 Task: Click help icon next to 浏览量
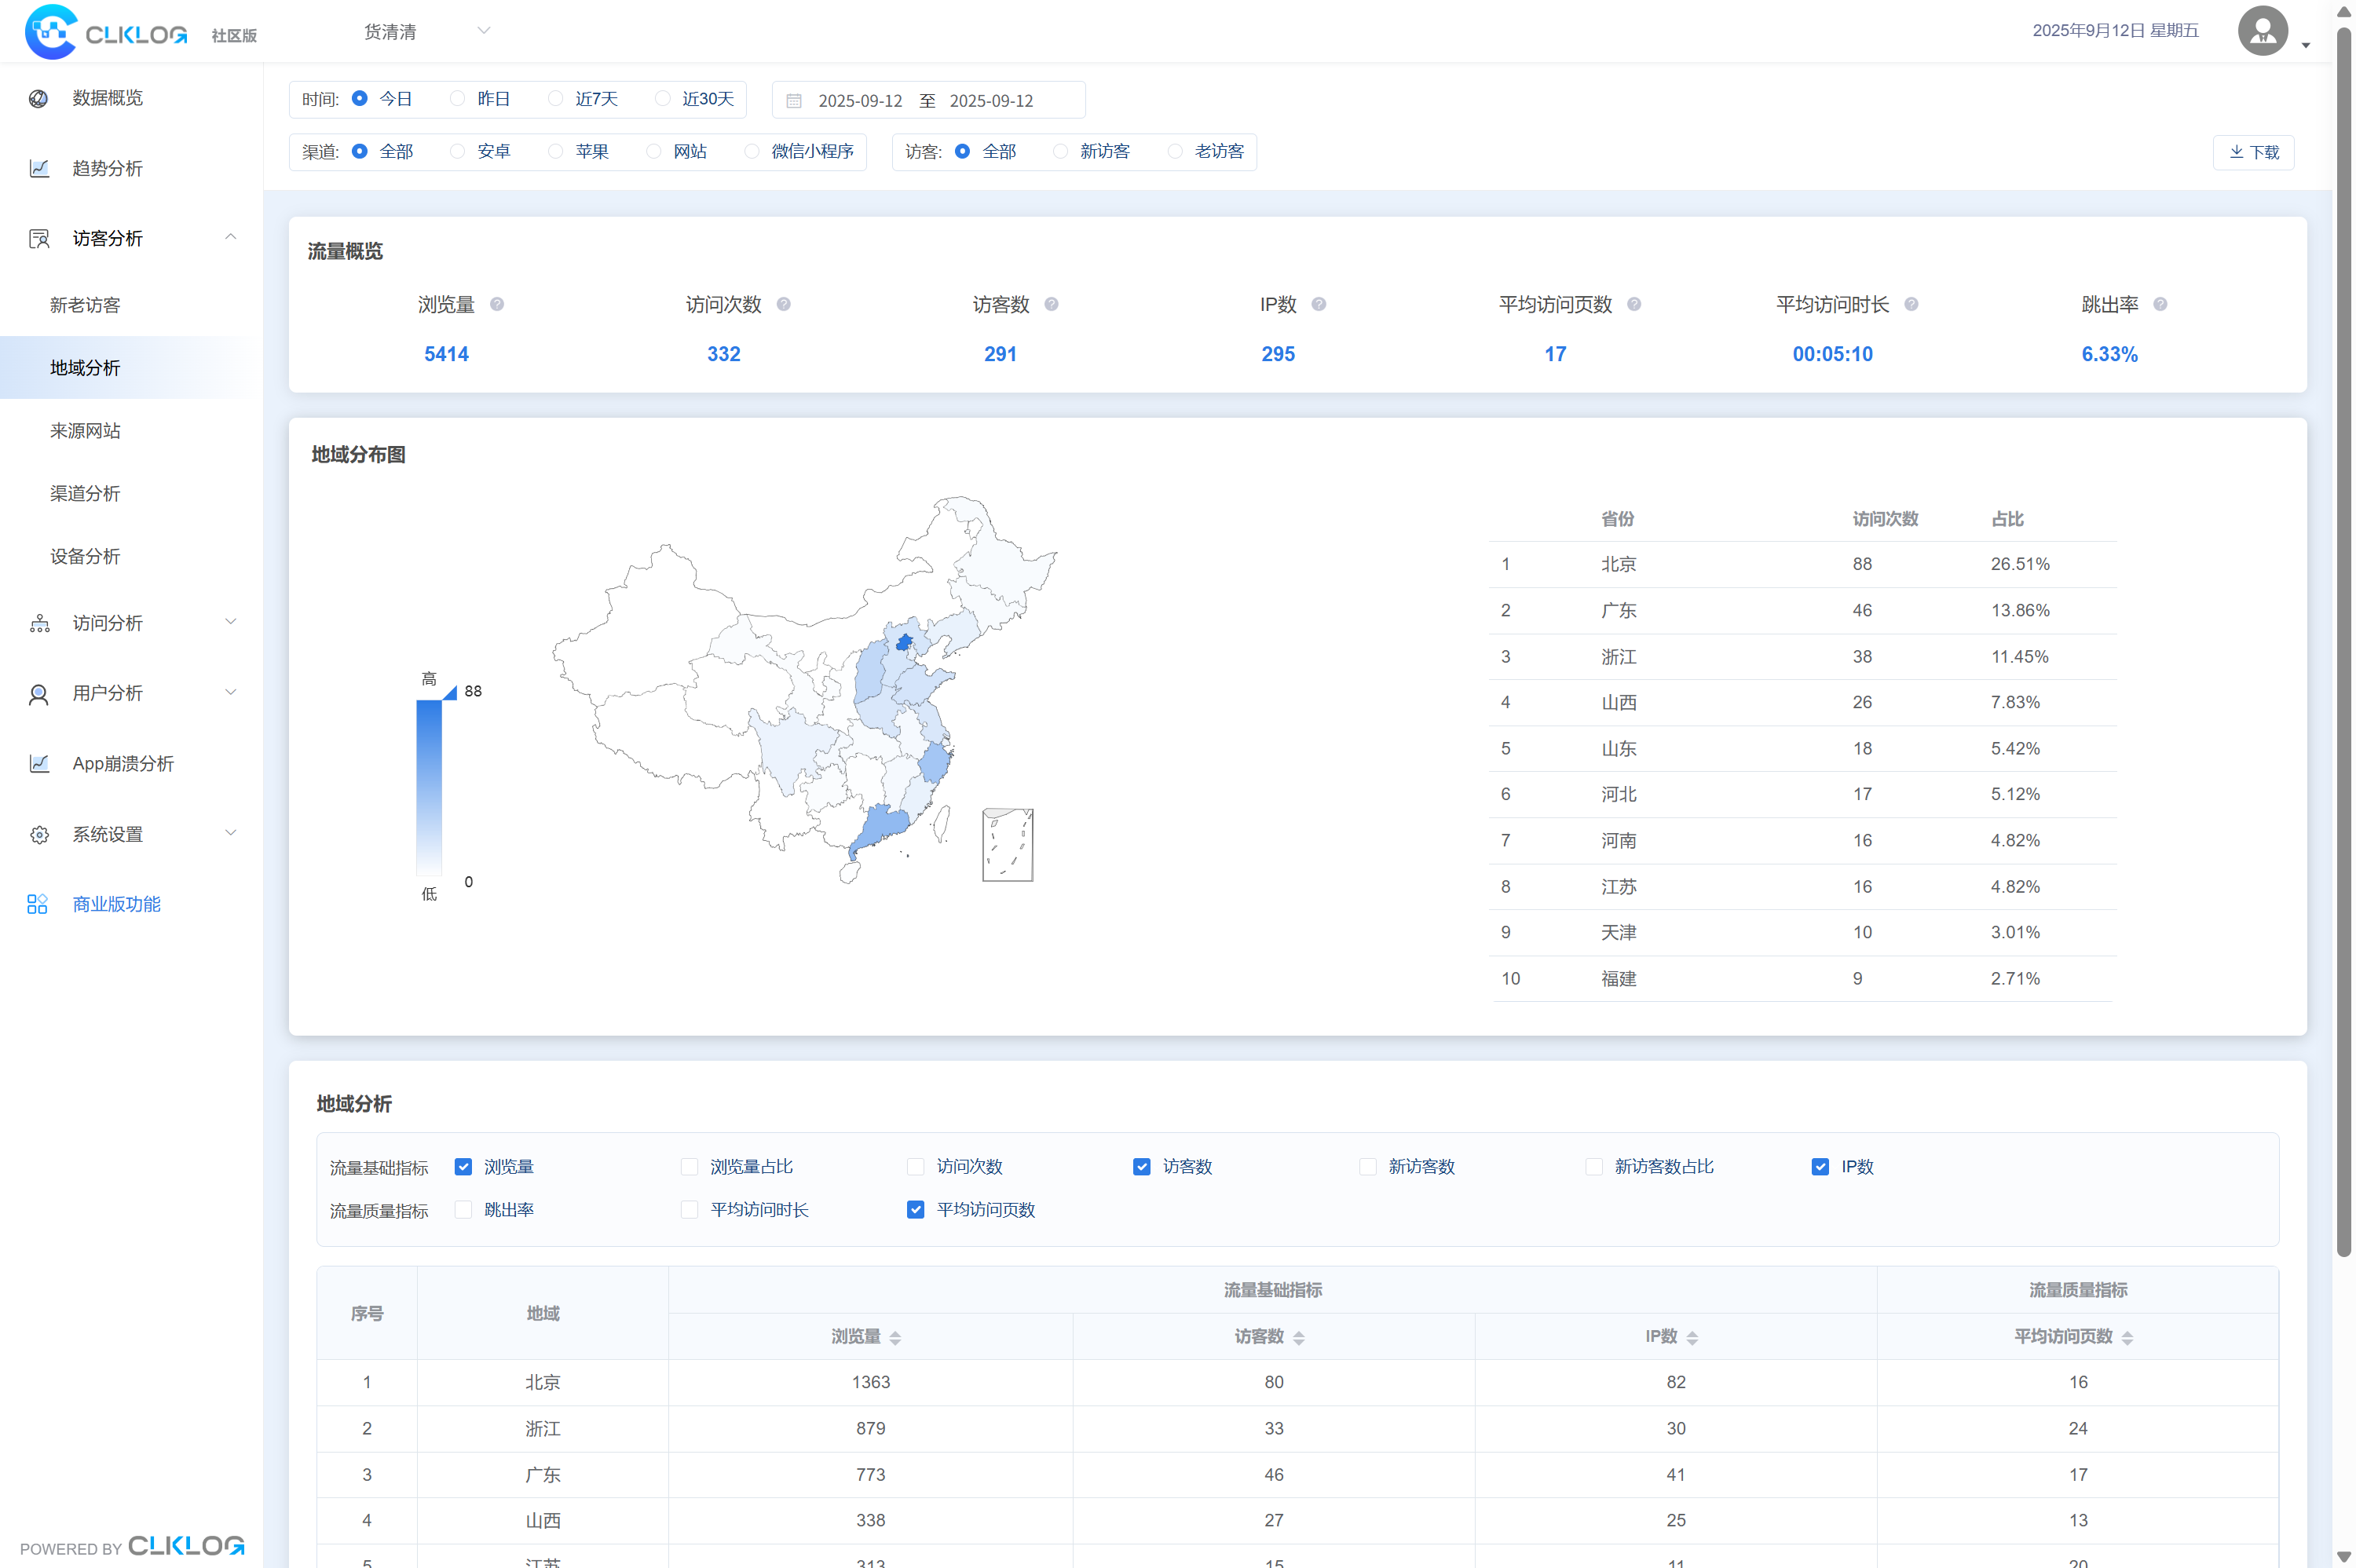click(x=497, y=304)
